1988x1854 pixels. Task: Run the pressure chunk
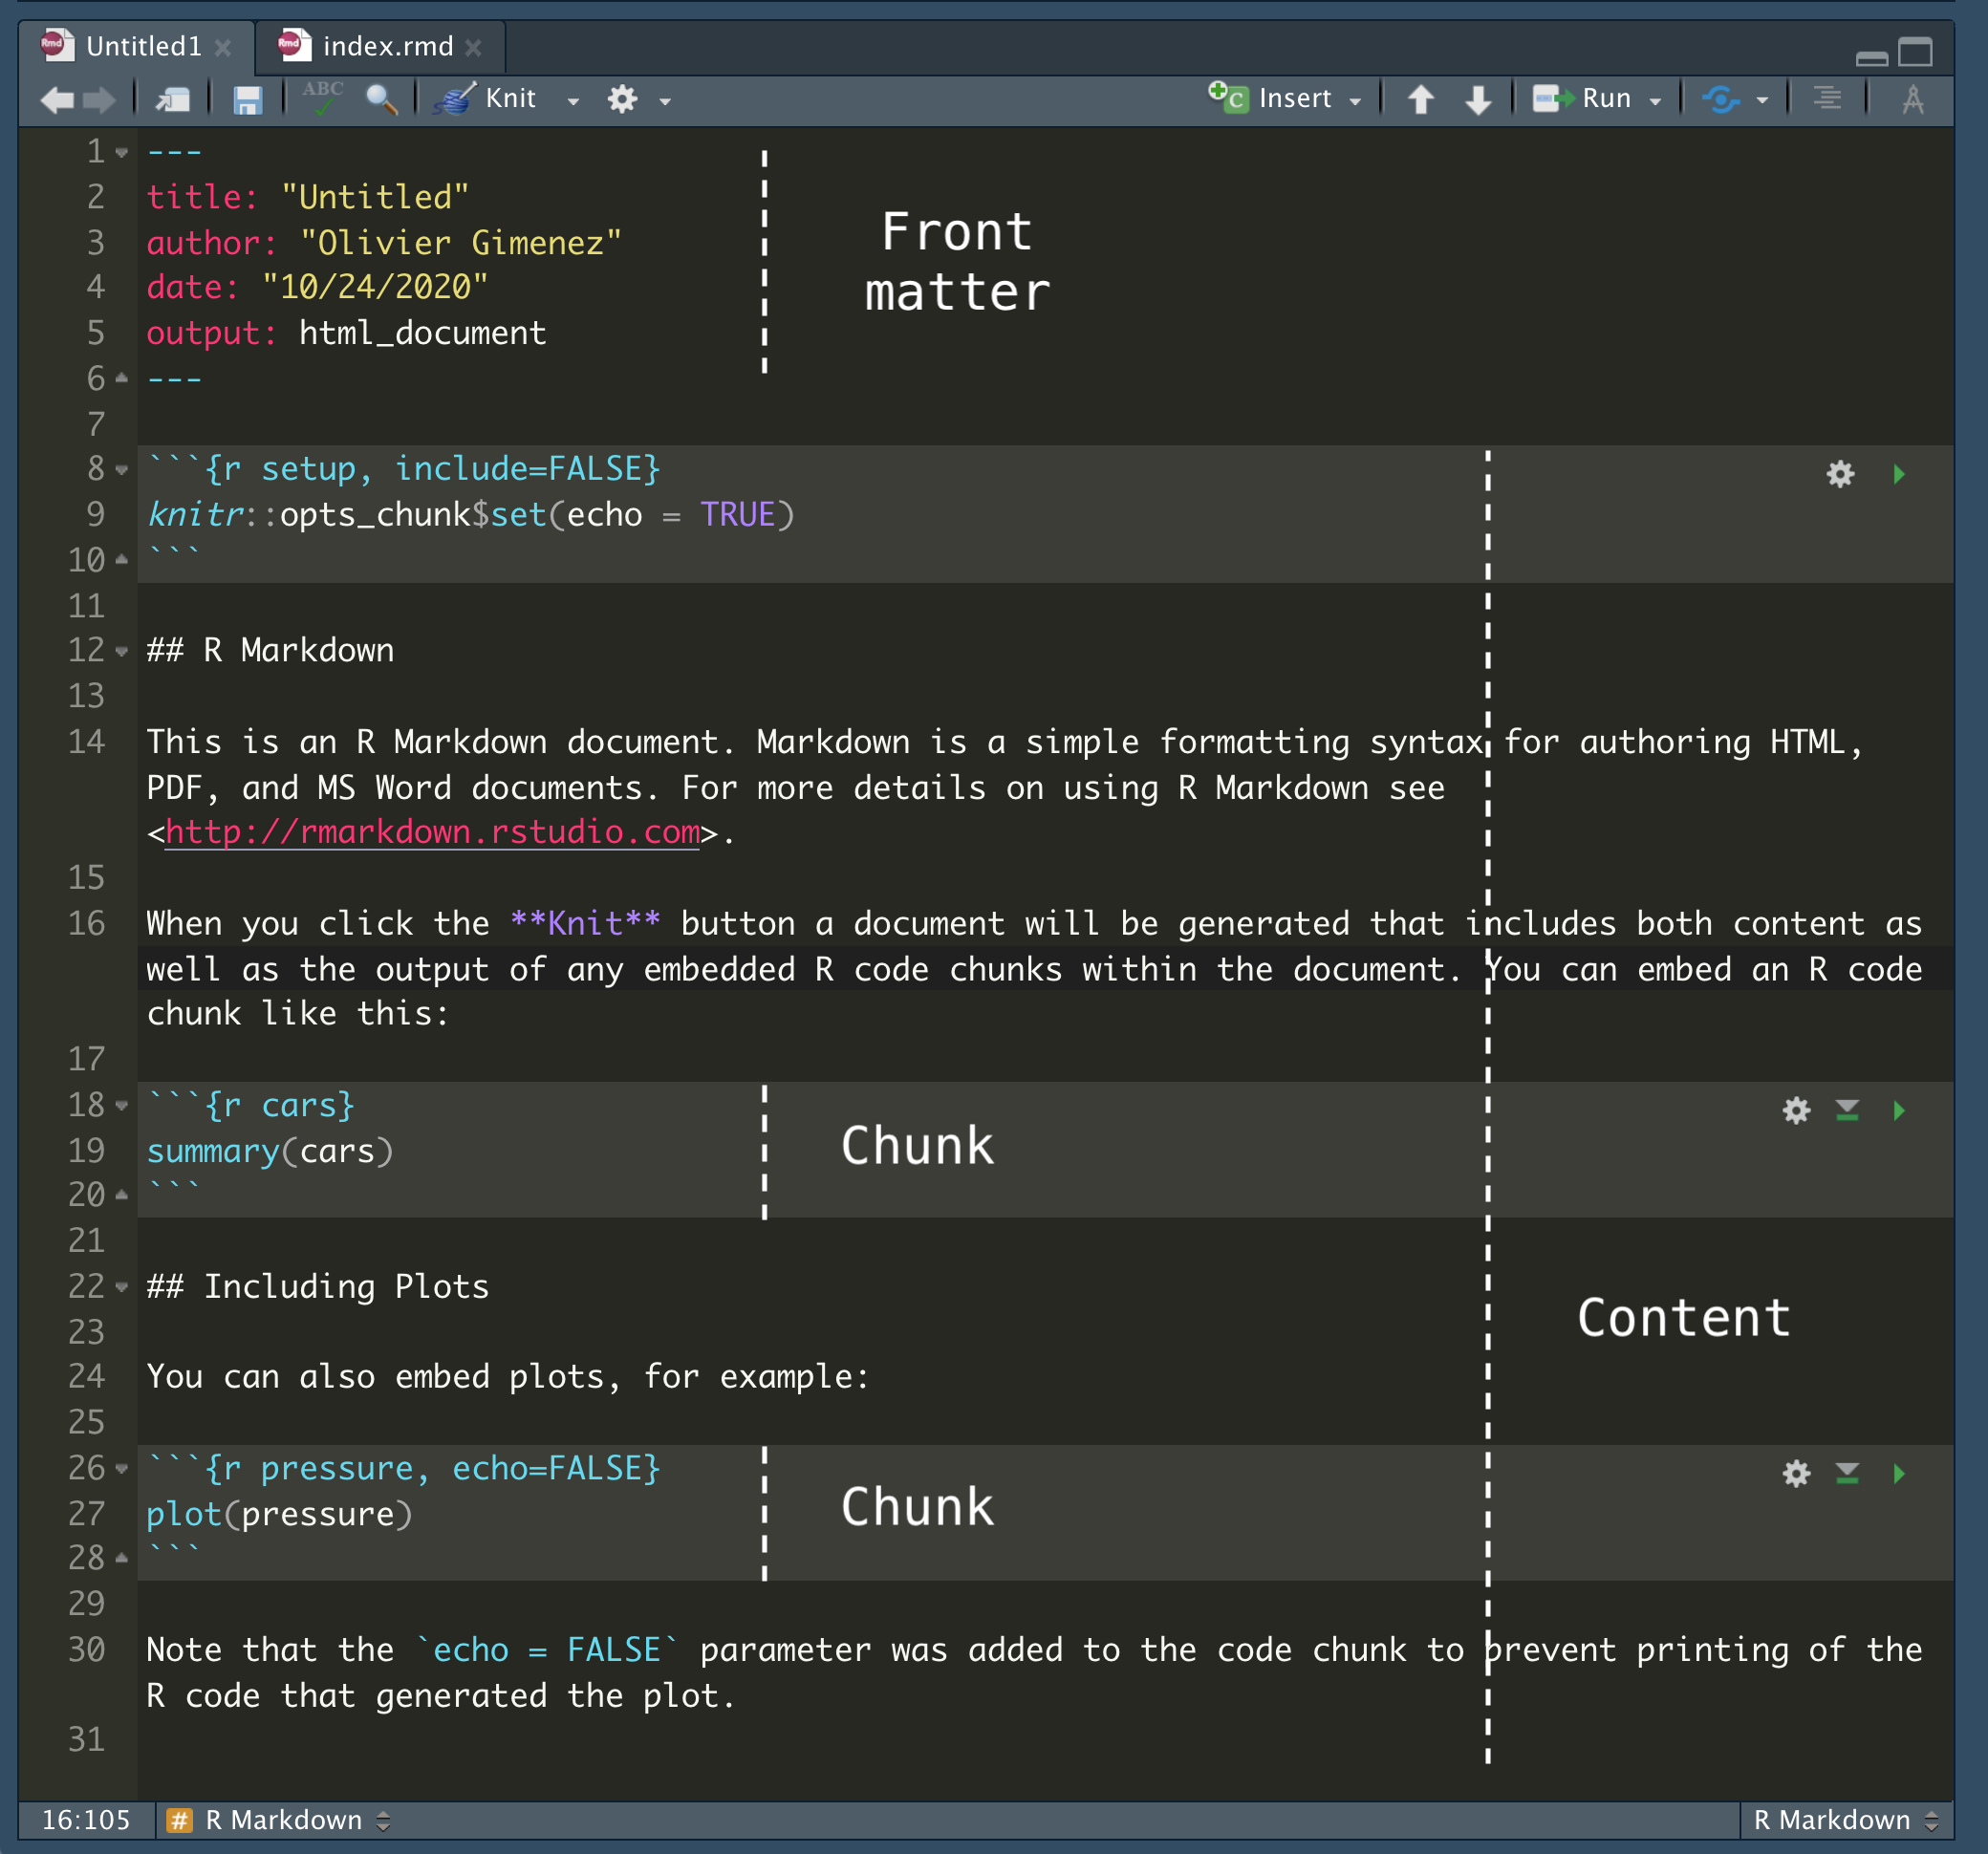click(1899, 1473)
